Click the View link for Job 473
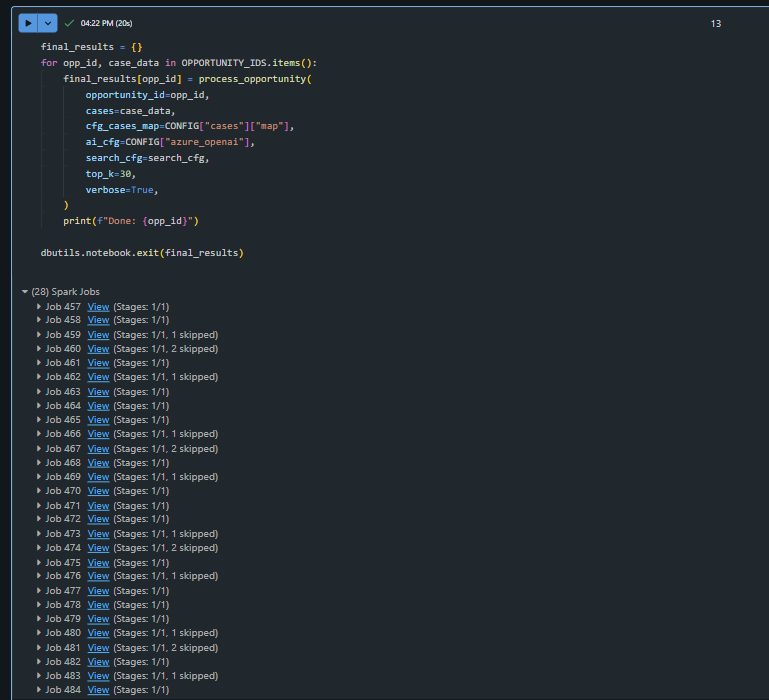769x700 pixels. coord(98,534)
